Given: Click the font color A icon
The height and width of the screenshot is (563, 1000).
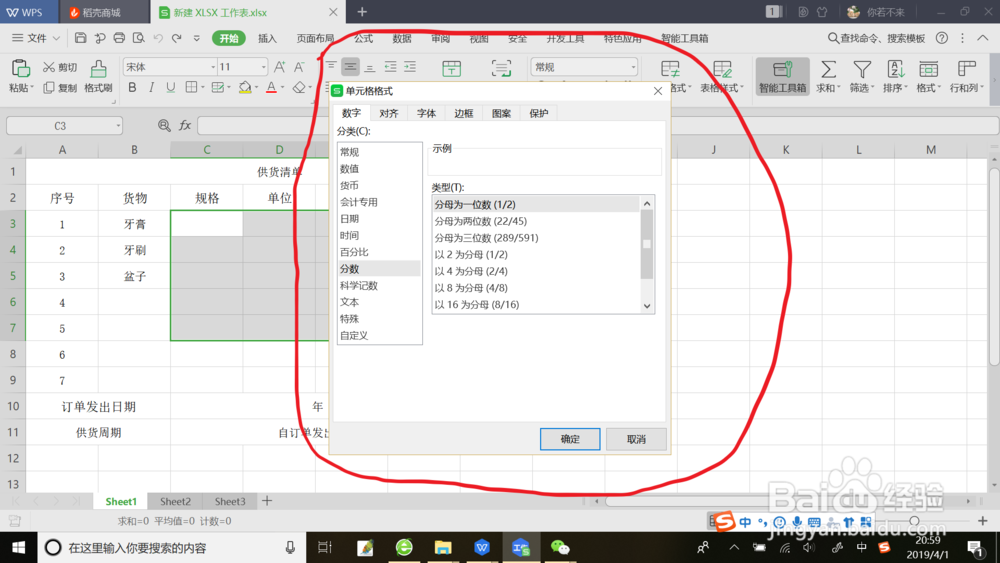Looking at the screenshot, I should pos(271,87).
